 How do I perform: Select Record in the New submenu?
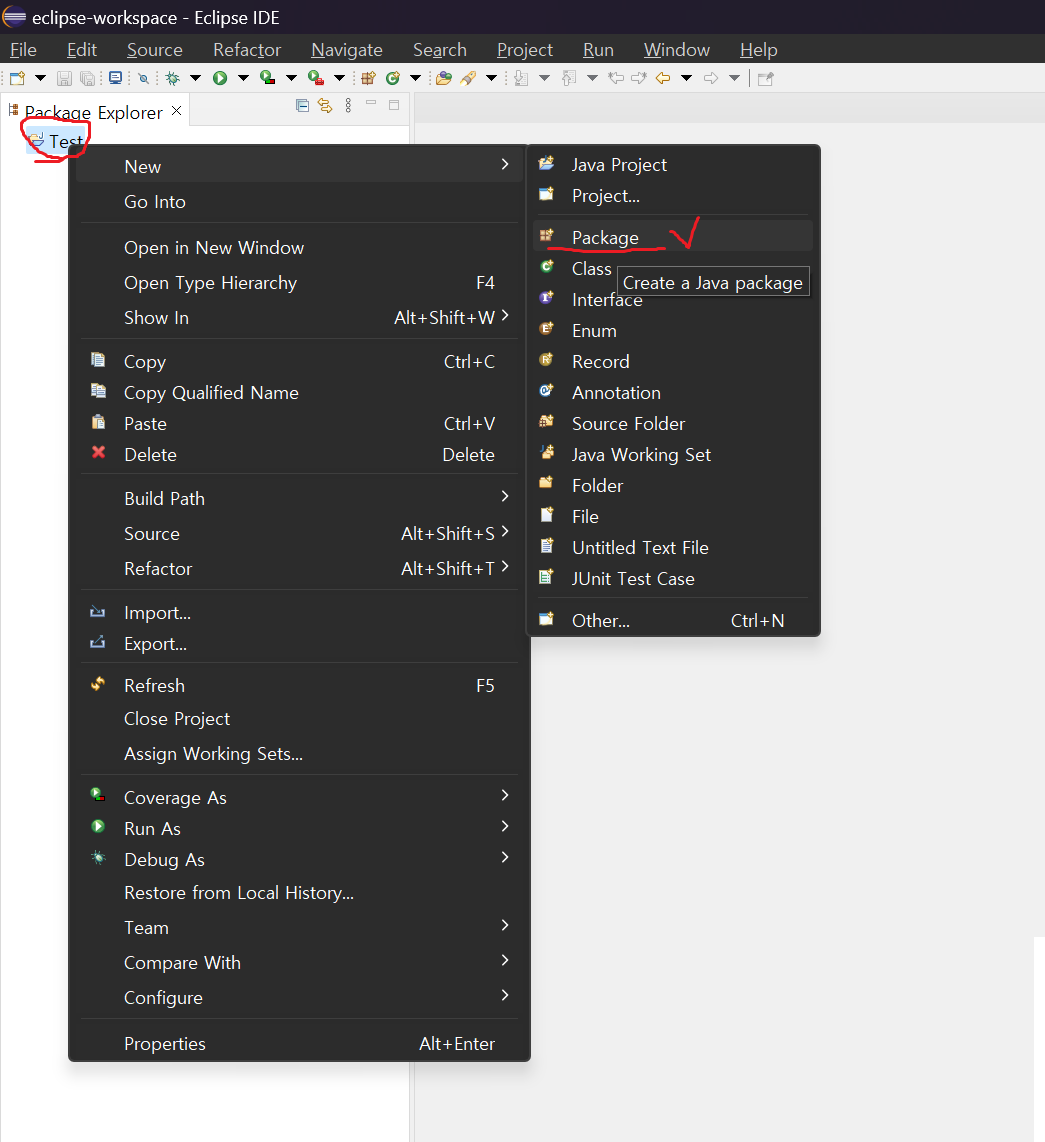(673, 362)
